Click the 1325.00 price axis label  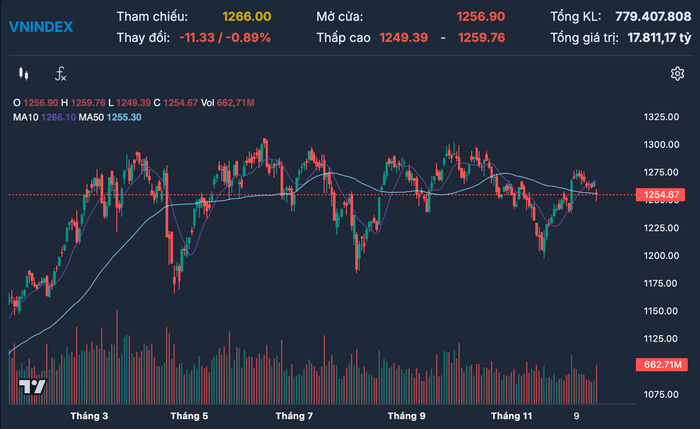pos(661,117)
